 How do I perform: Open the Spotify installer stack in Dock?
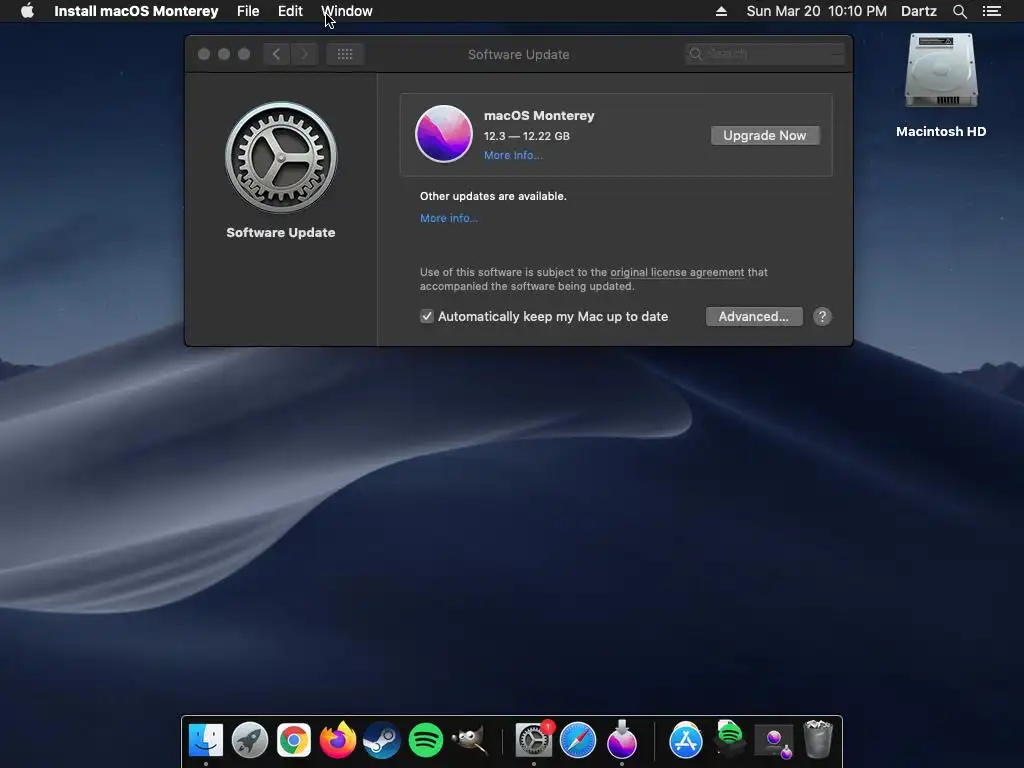pyautogui.click(x=729, y=738)
